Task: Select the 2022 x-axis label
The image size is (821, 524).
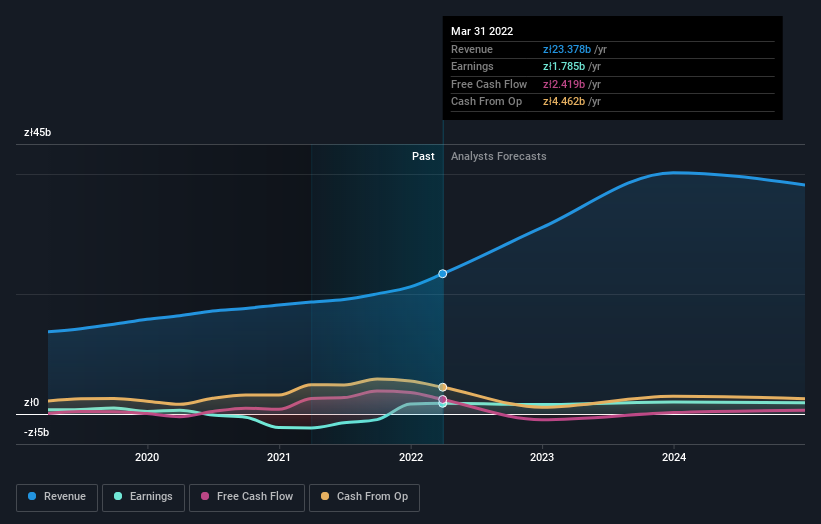Action: pyautogui.click(x=410, y=457)
